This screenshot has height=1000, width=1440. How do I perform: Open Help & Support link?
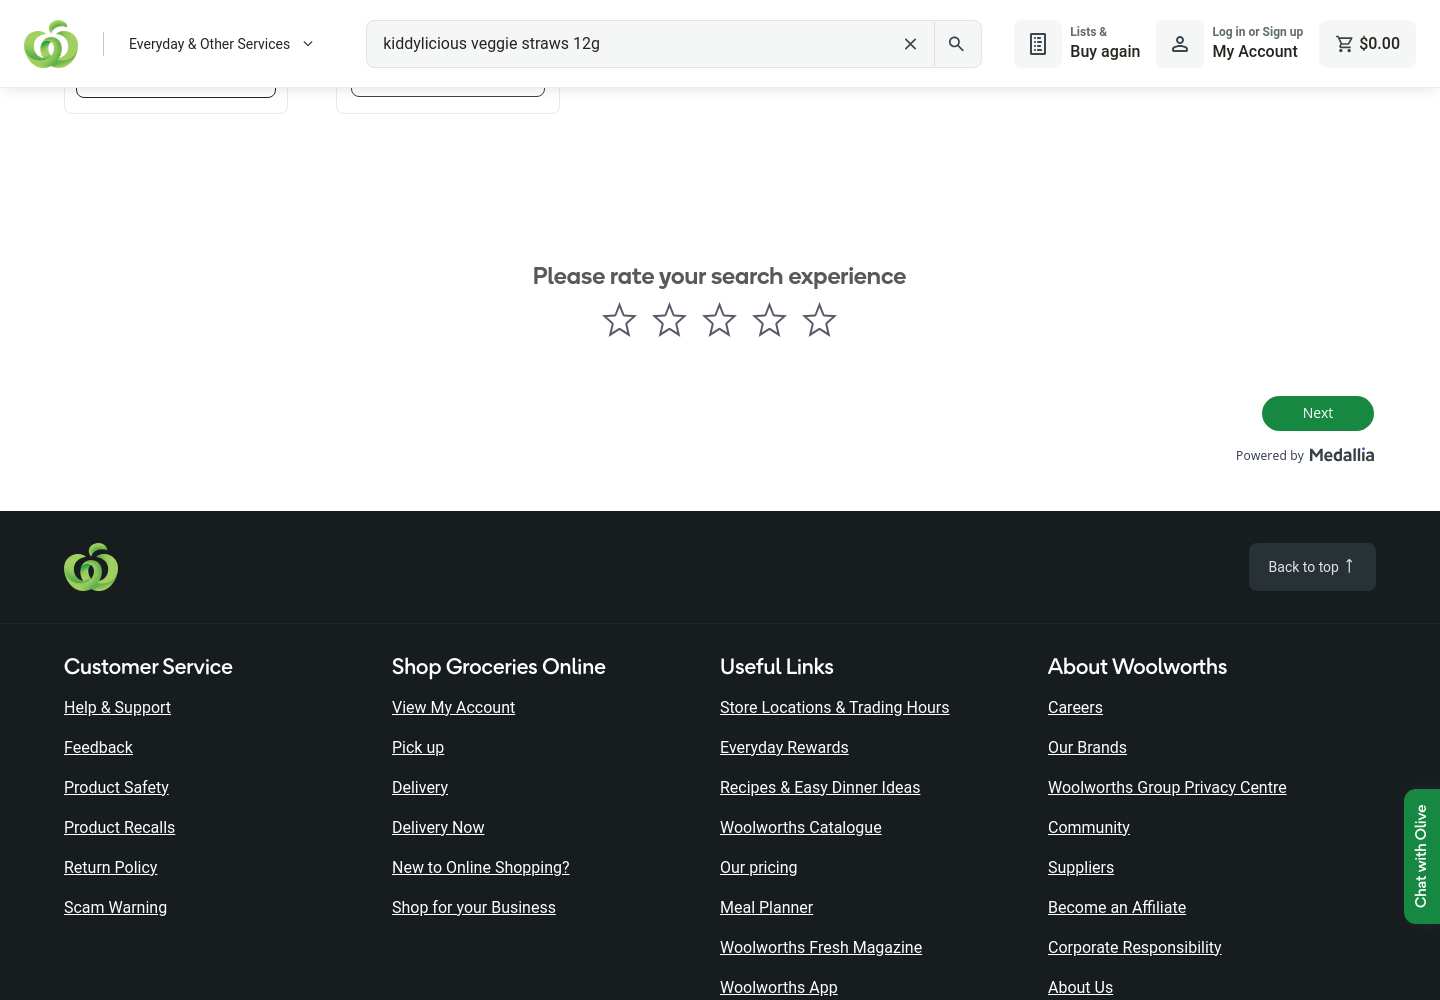point(117,707)
